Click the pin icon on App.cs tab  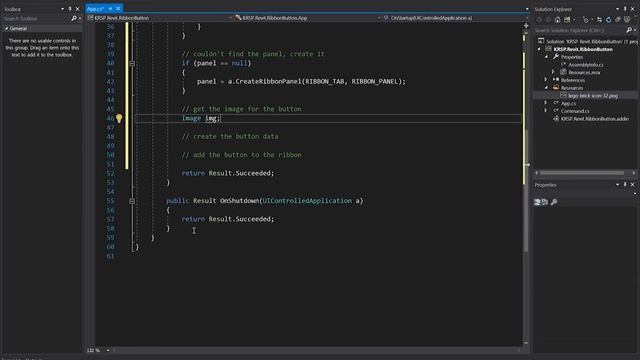coord(111,9)
